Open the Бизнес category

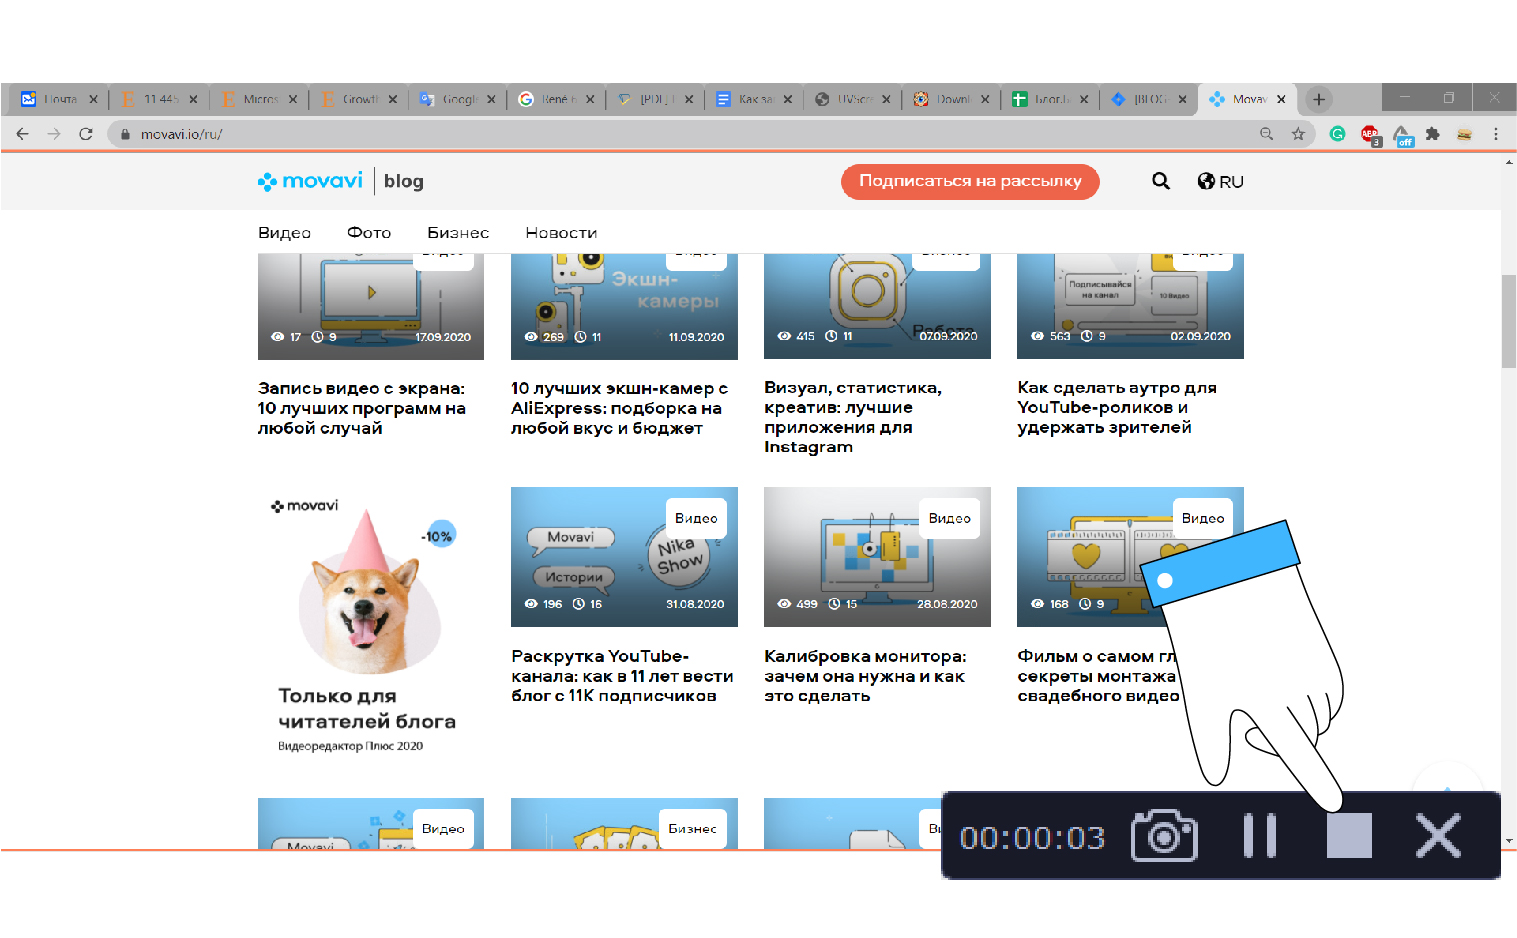point(458,233)
